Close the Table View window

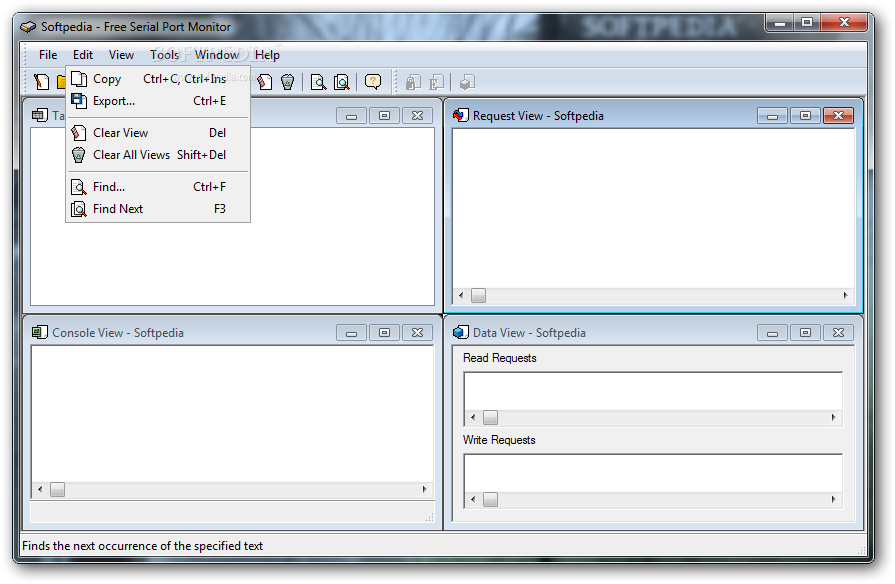[418, 116]
